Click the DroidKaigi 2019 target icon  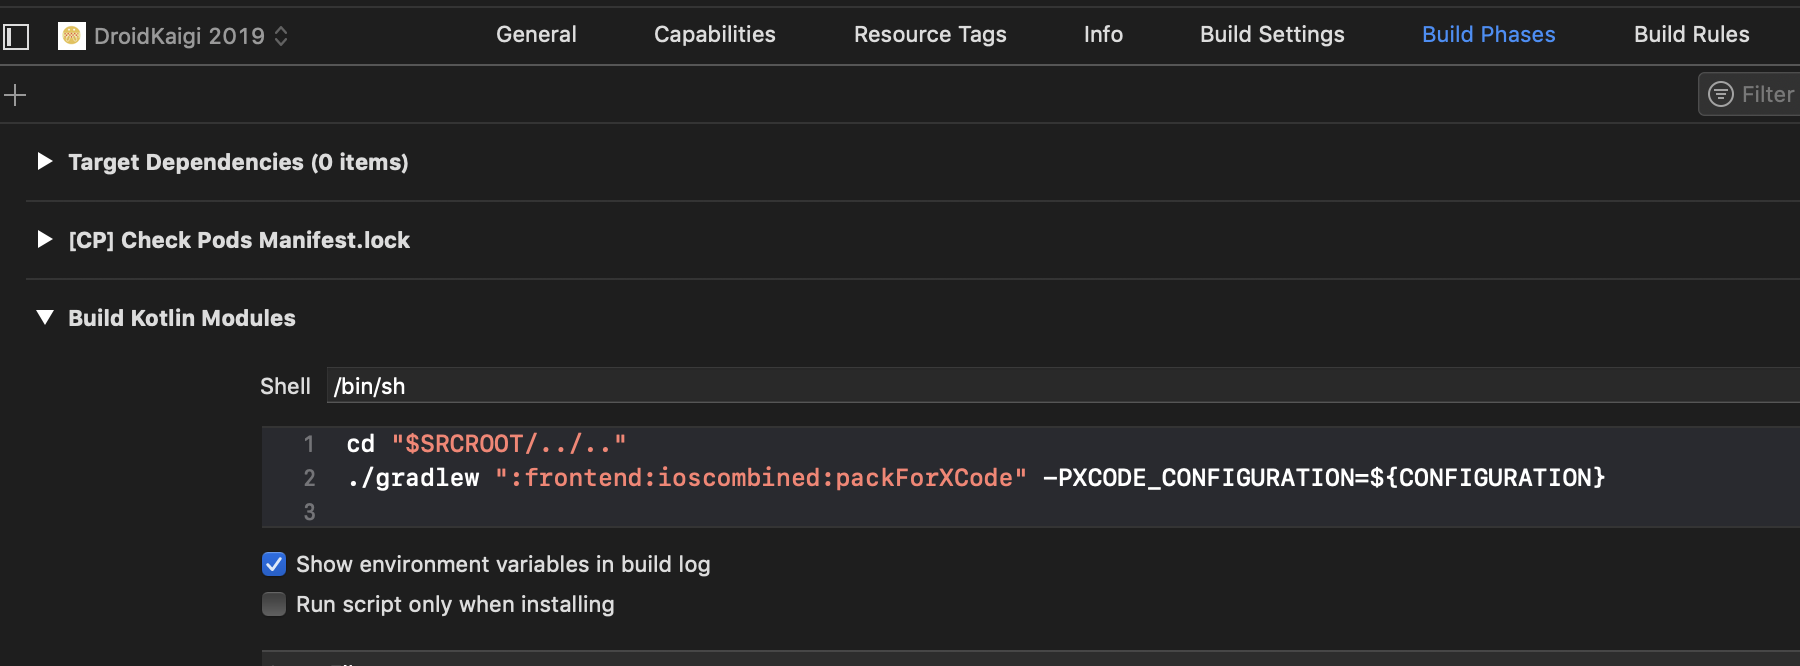tap(71, 36)
